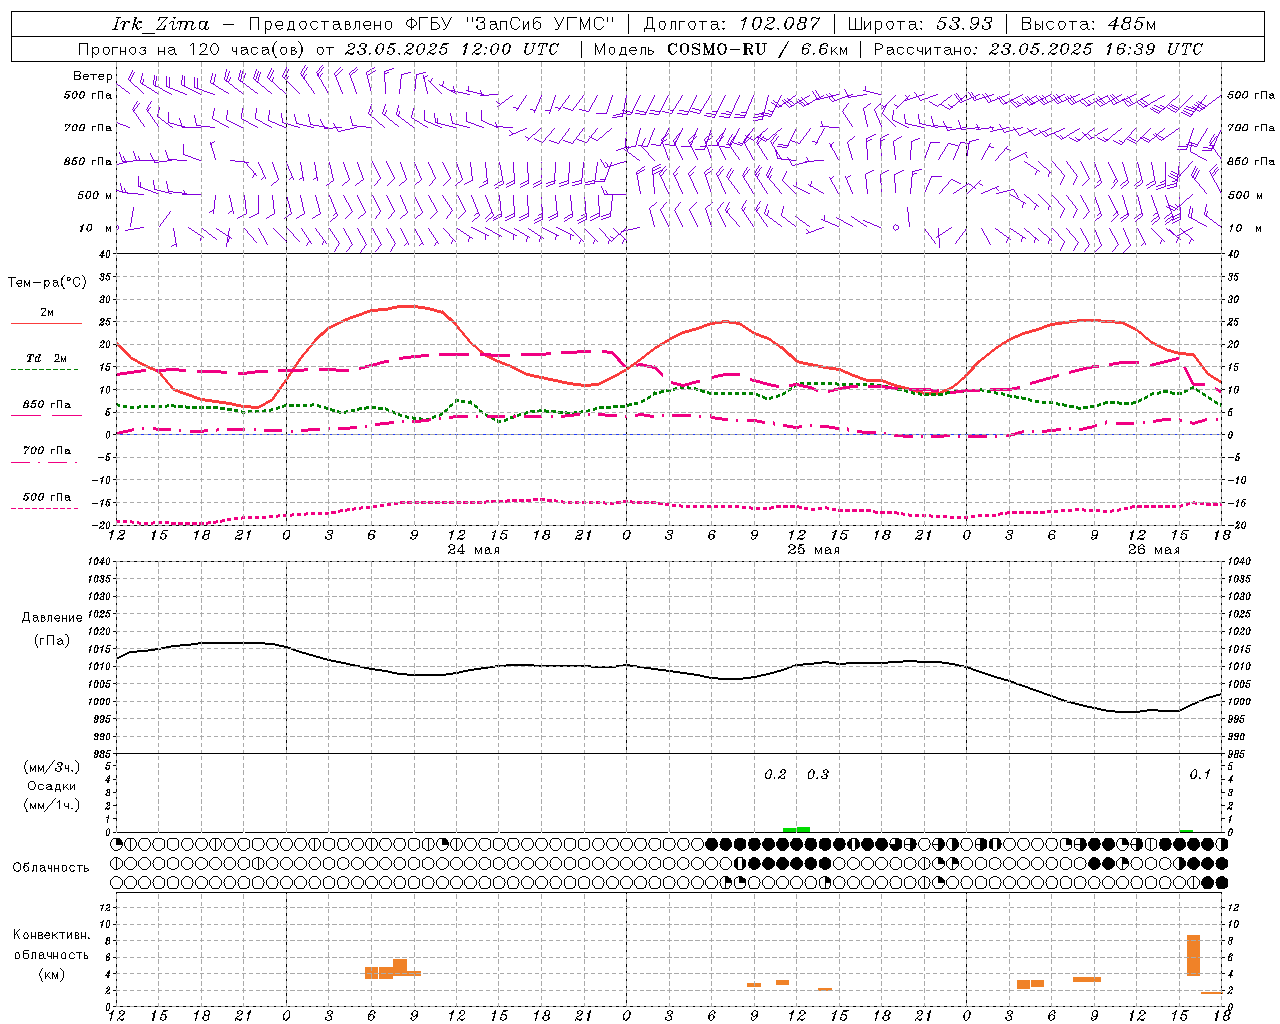
Task: Click the "25 мая" date label
Action: click(x=814, y=550)
